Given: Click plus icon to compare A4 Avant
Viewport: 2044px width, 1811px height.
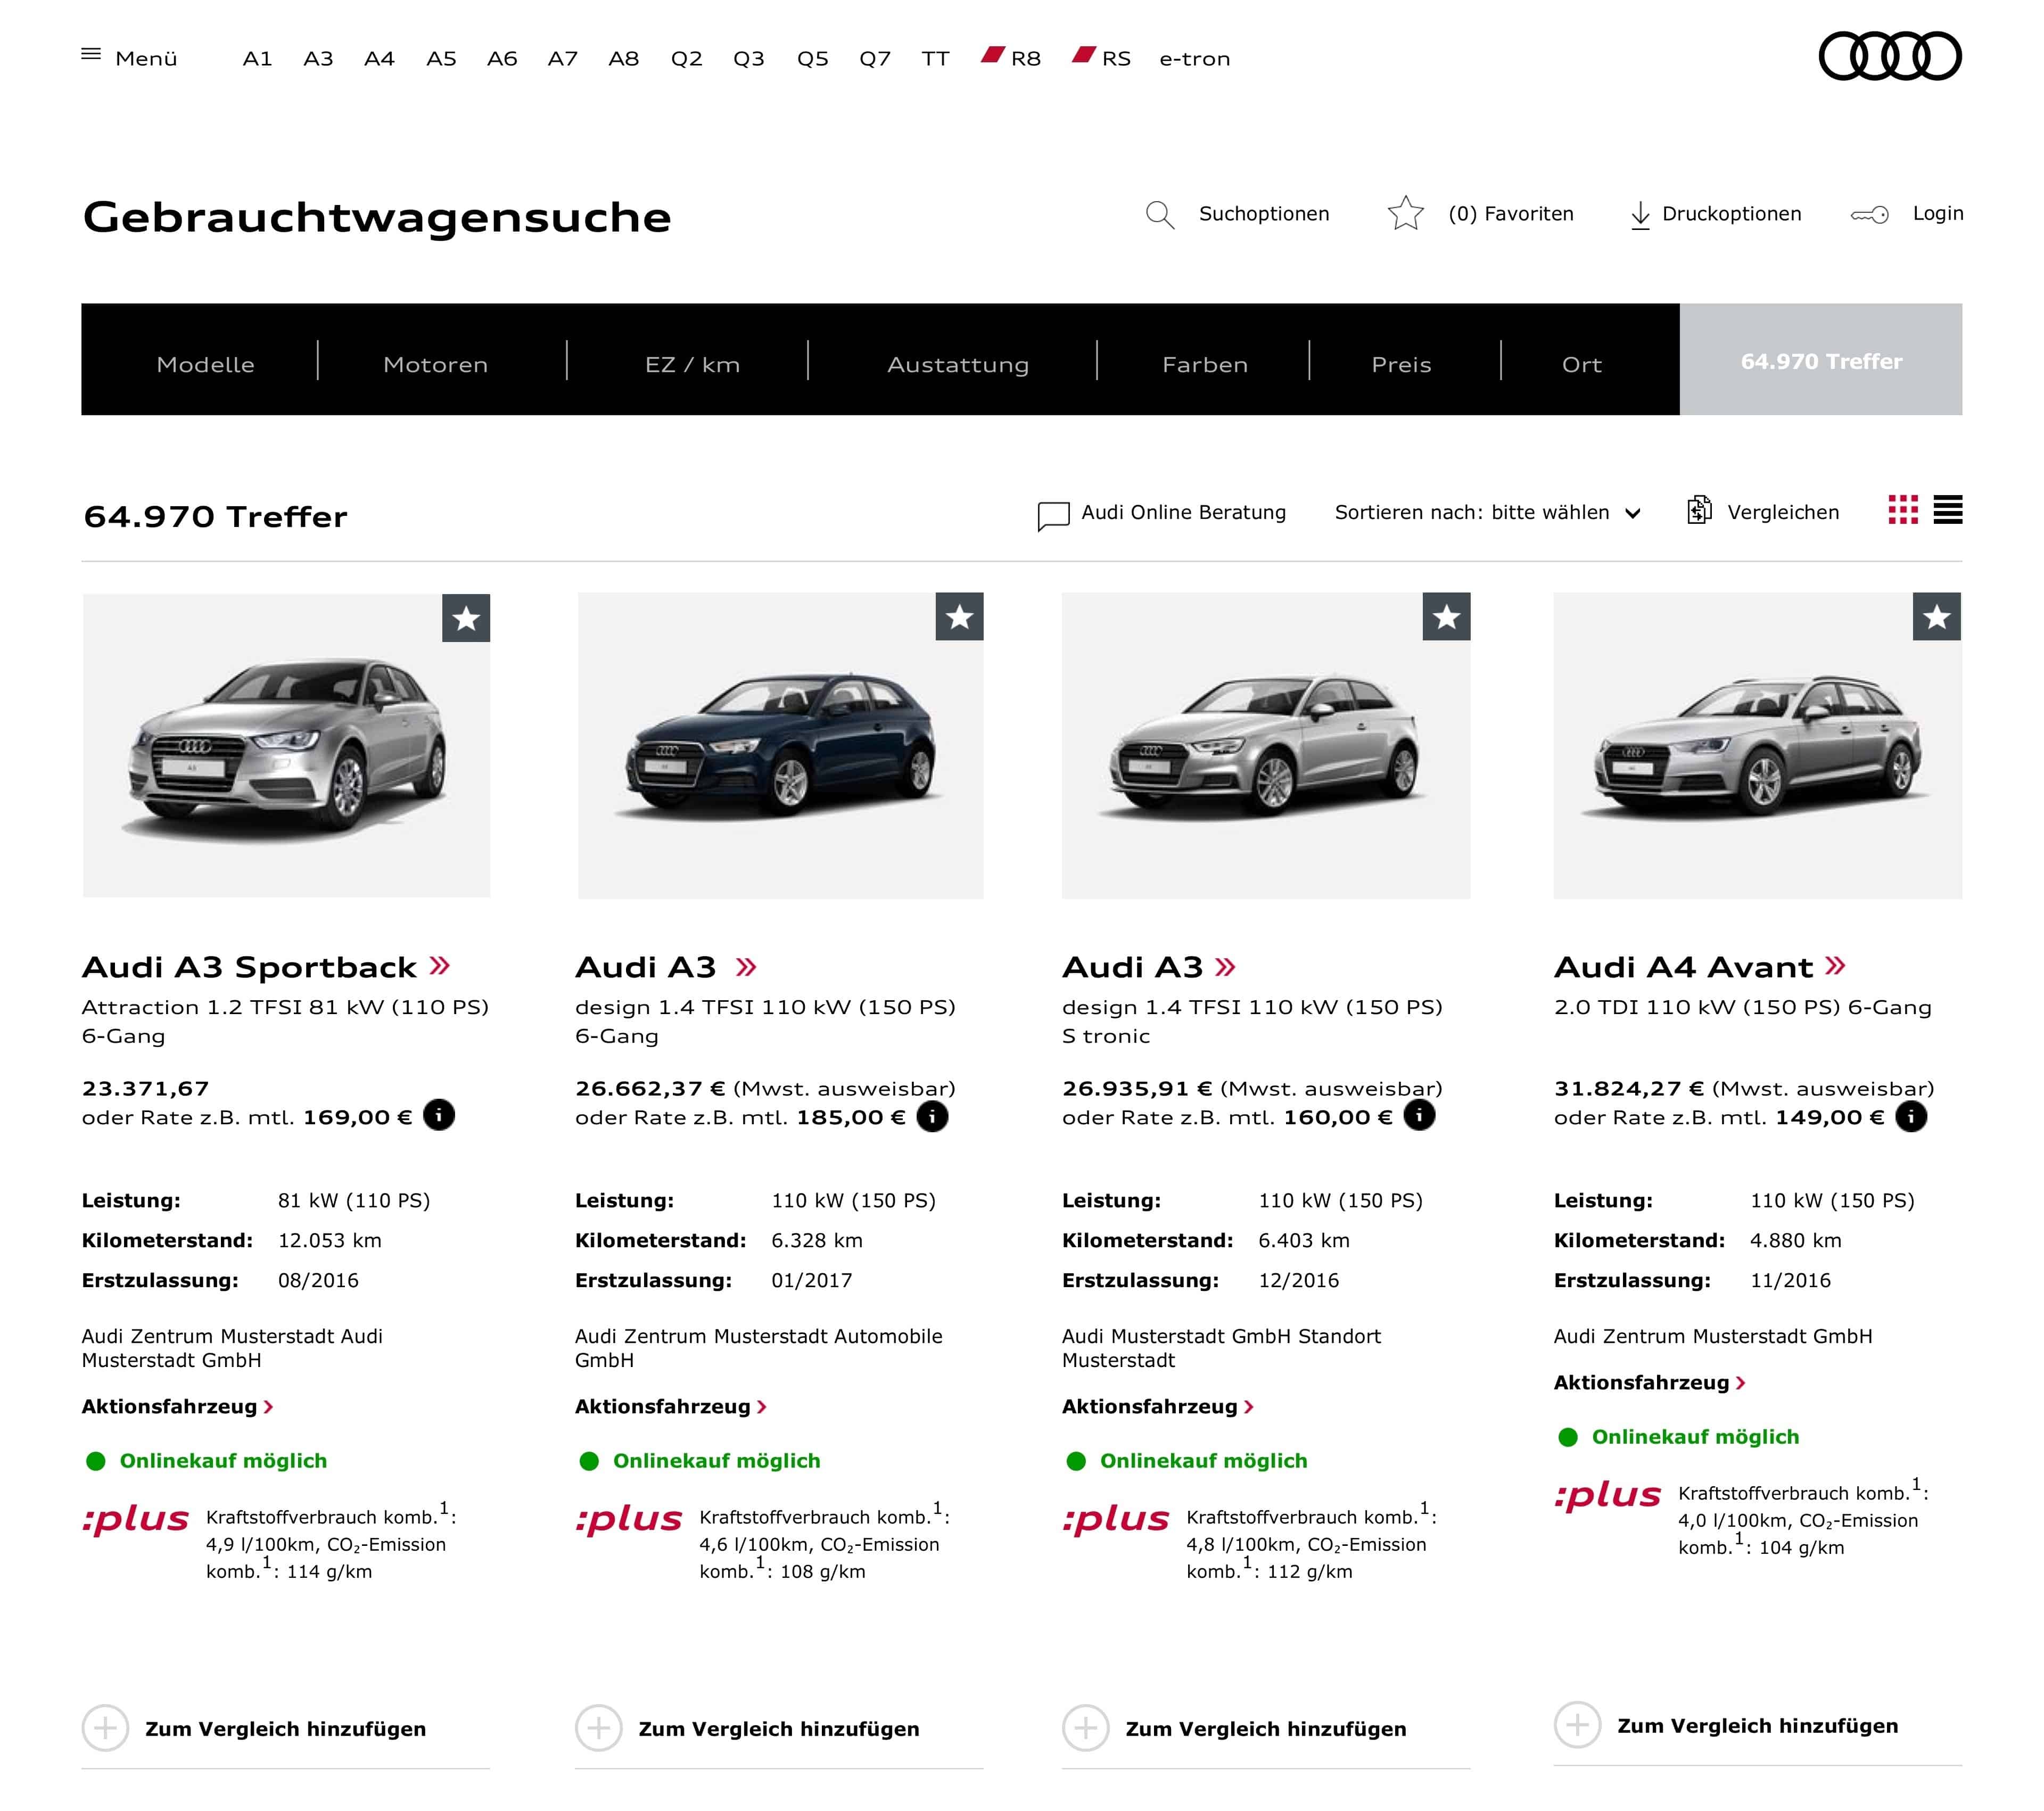Looking at the screenshot, I should click(1577, 1725).
